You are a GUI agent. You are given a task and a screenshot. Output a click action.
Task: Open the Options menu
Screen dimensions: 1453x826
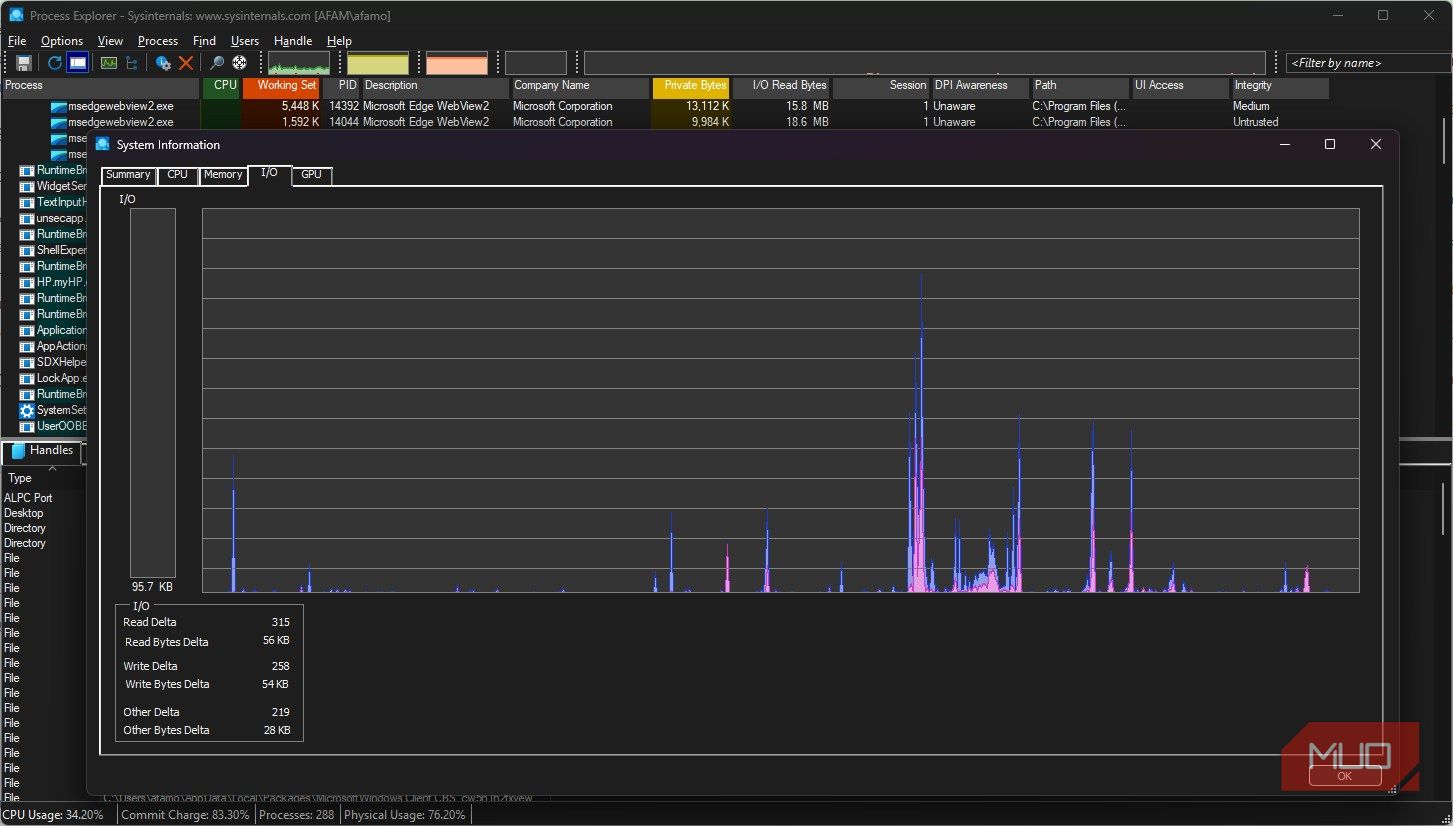coord(62,41)
